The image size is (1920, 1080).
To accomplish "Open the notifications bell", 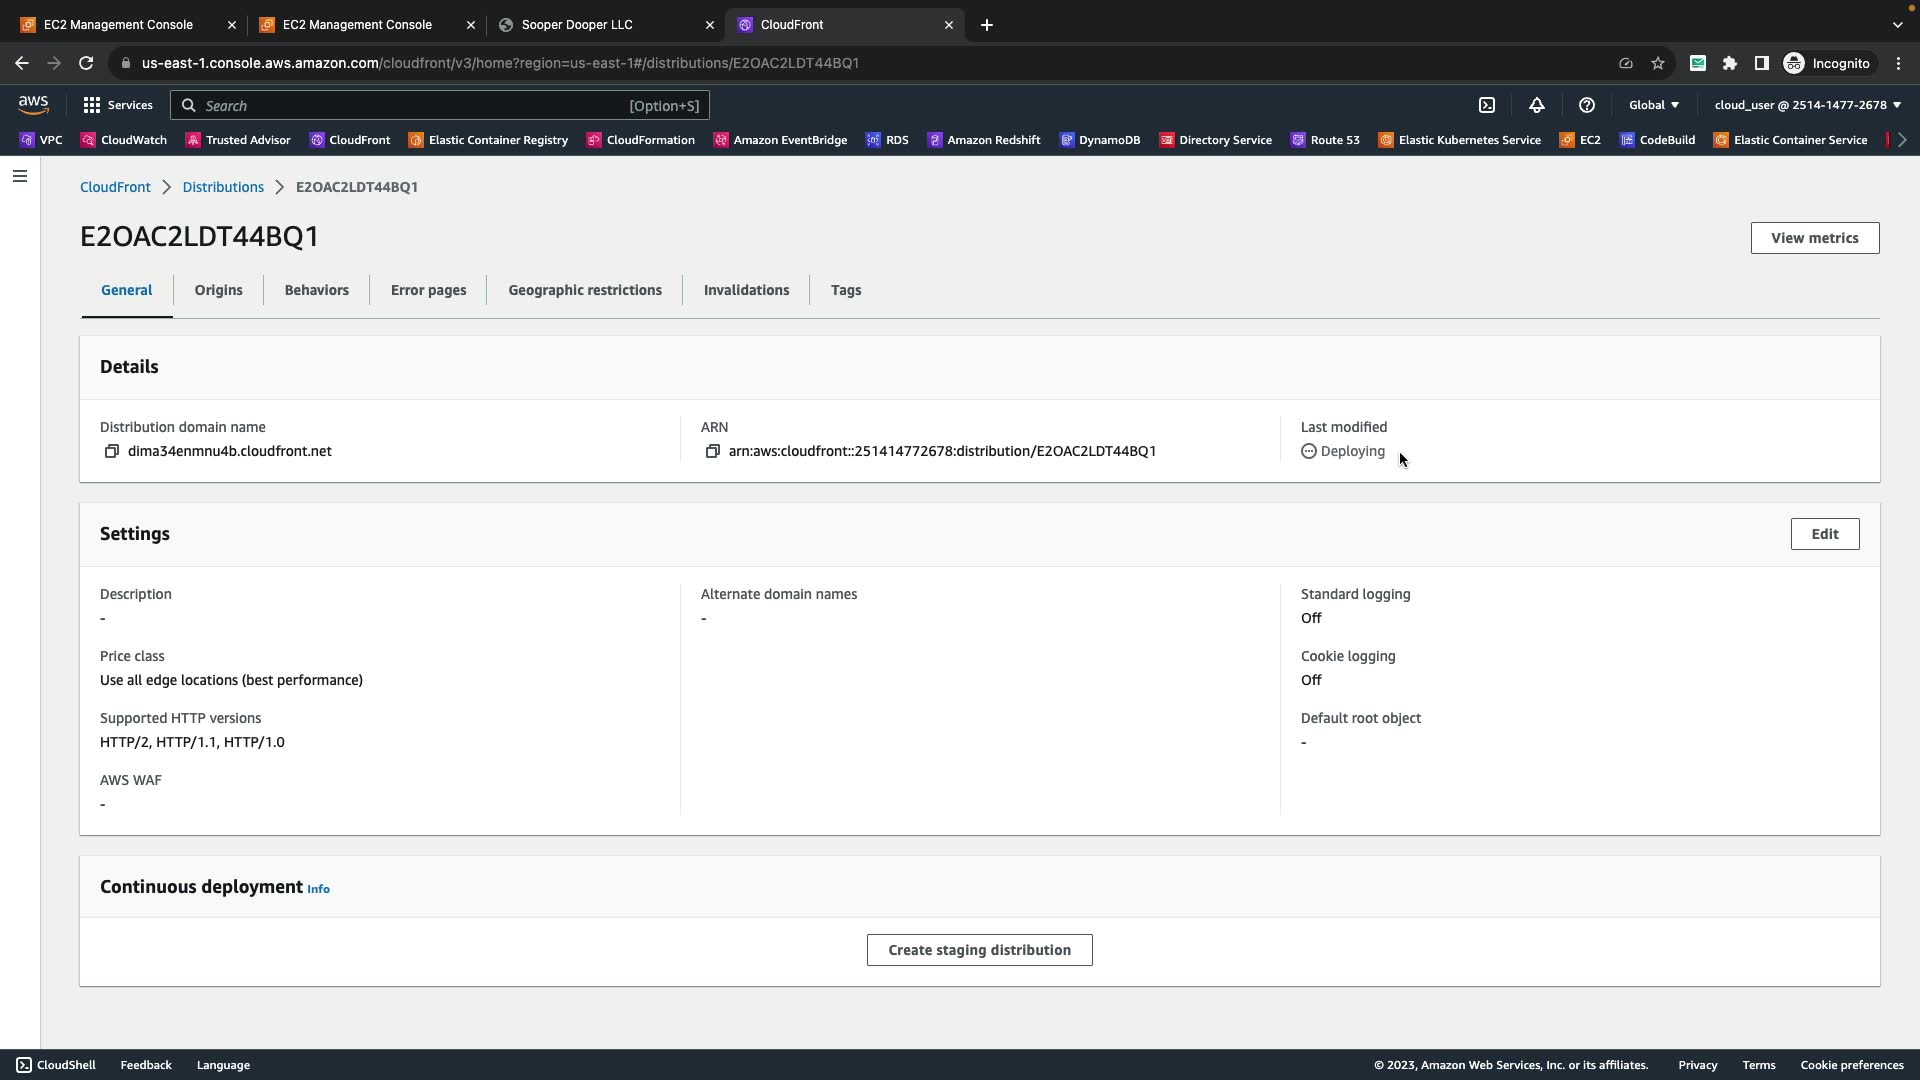I will click(1537, 105).
